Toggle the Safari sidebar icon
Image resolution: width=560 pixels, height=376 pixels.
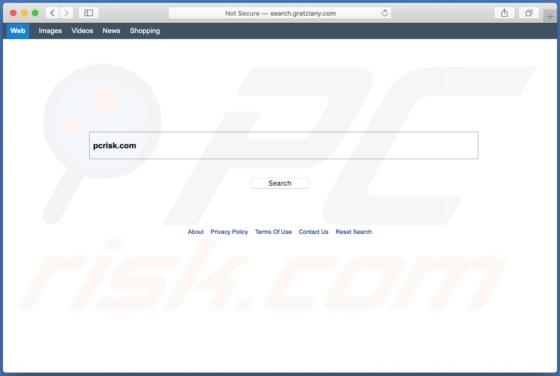click(89, 13)
